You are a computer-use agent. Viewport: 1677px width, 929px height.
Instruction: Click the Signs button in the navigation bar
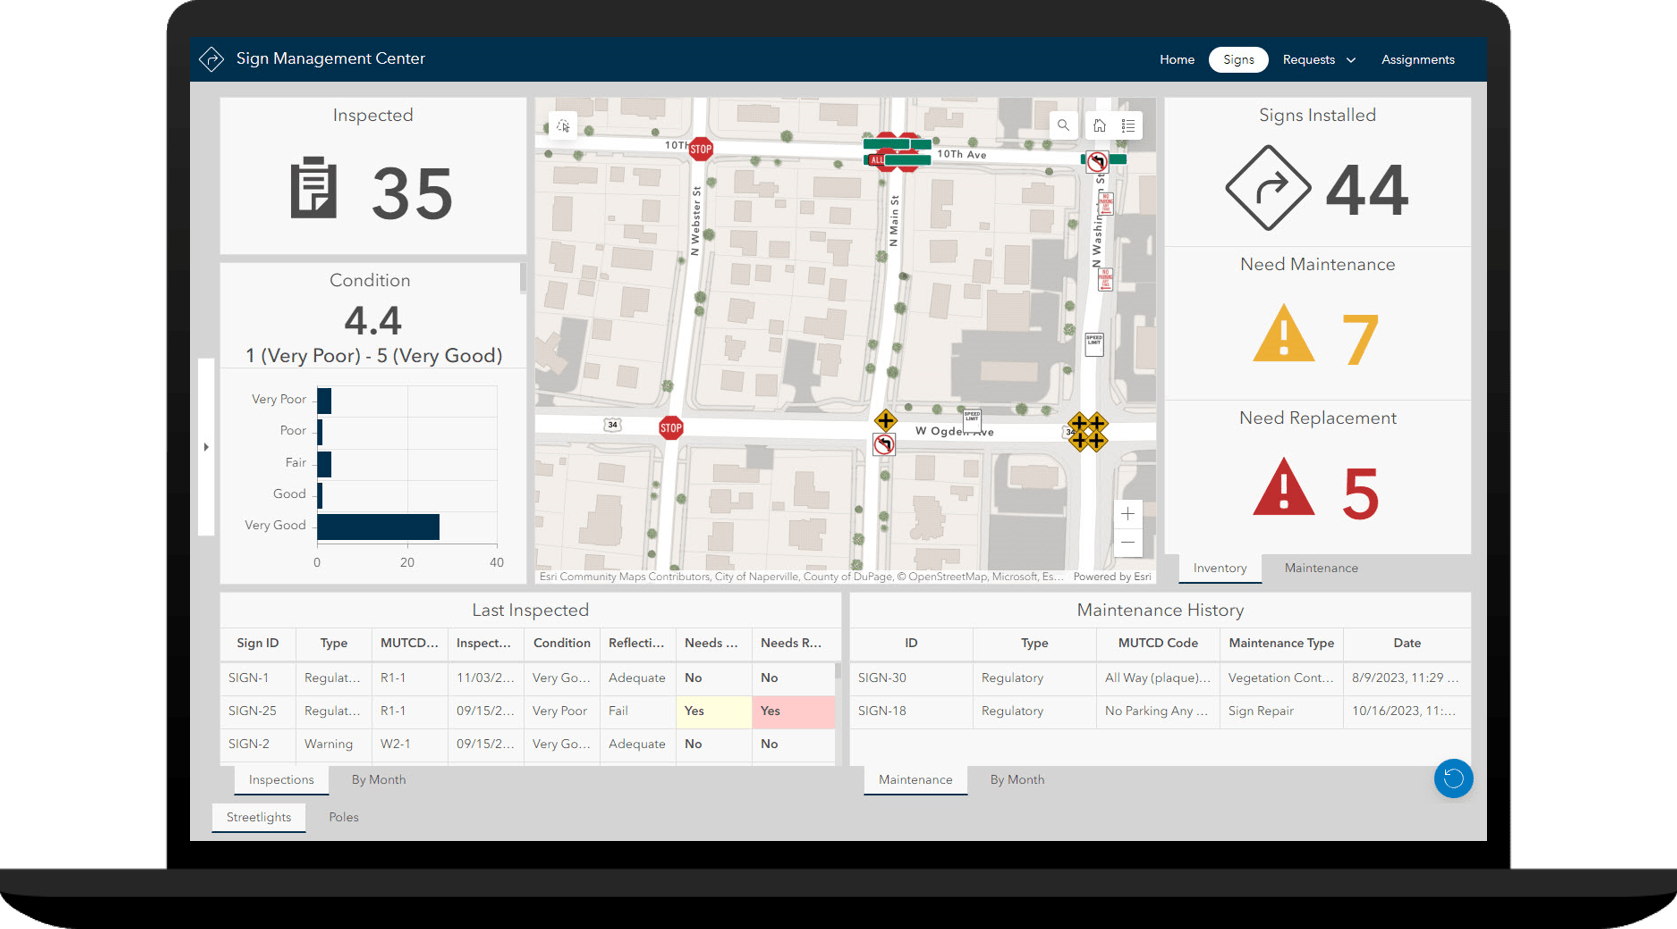tap(1238, 59)
